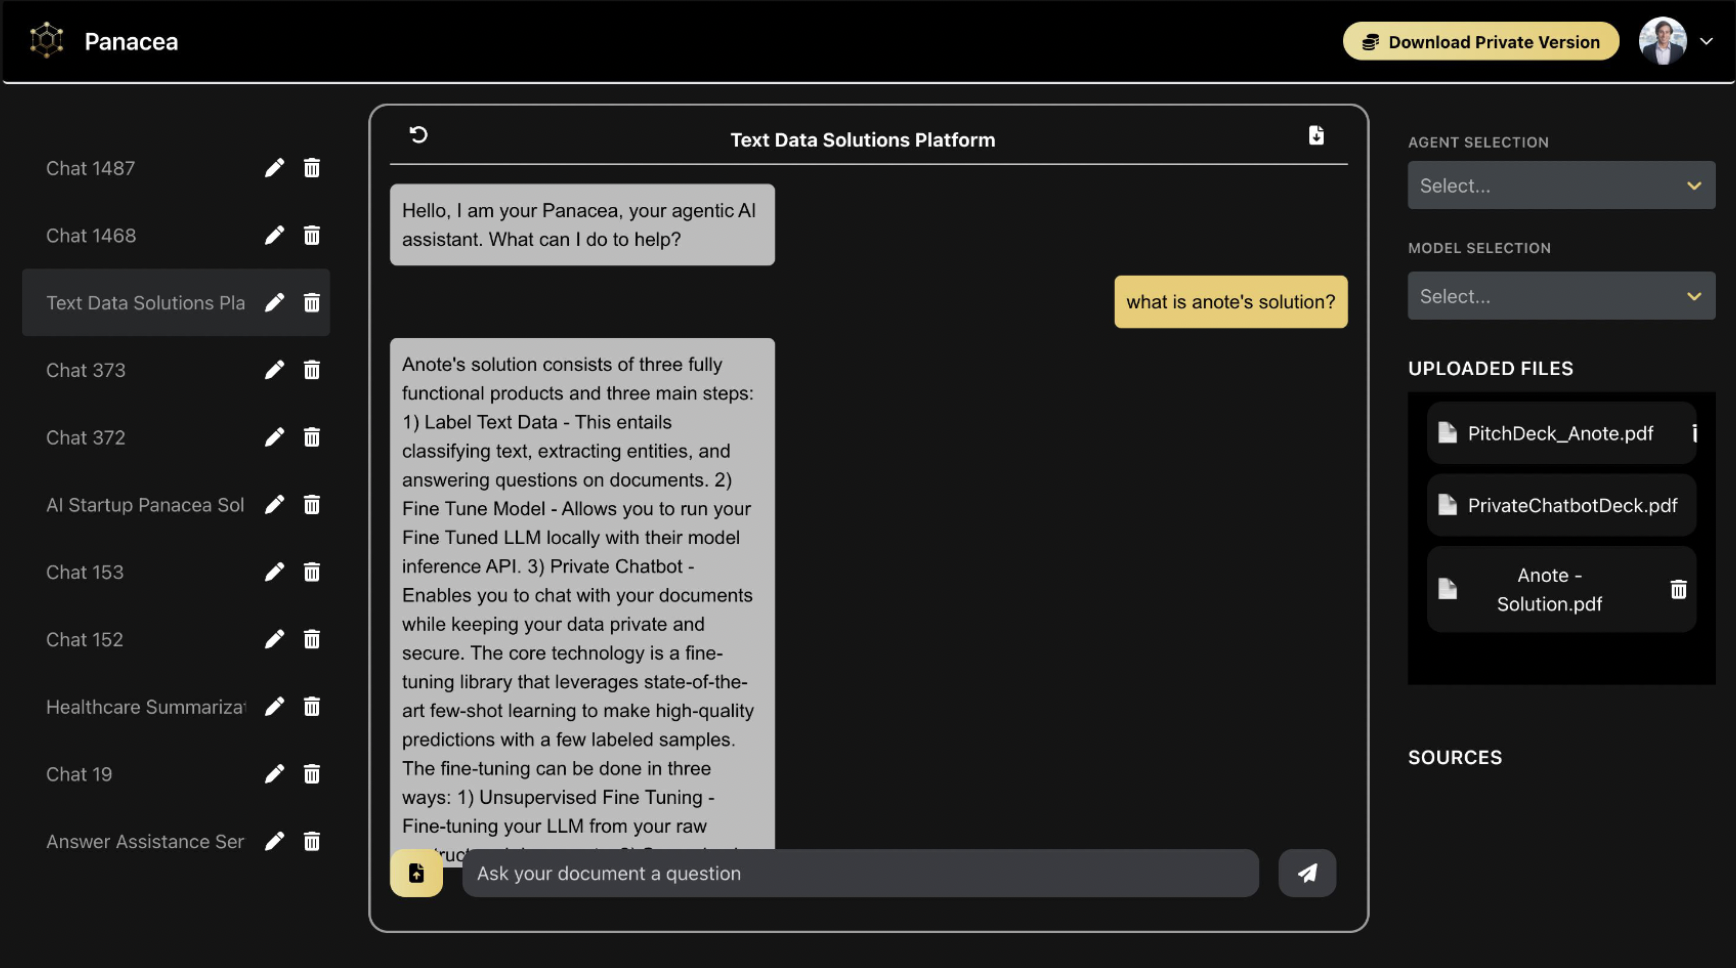The image size is (1736, 968).
Task: Rename the Text Data Solutions Pla chat
Action: click(x=274, y=302)
